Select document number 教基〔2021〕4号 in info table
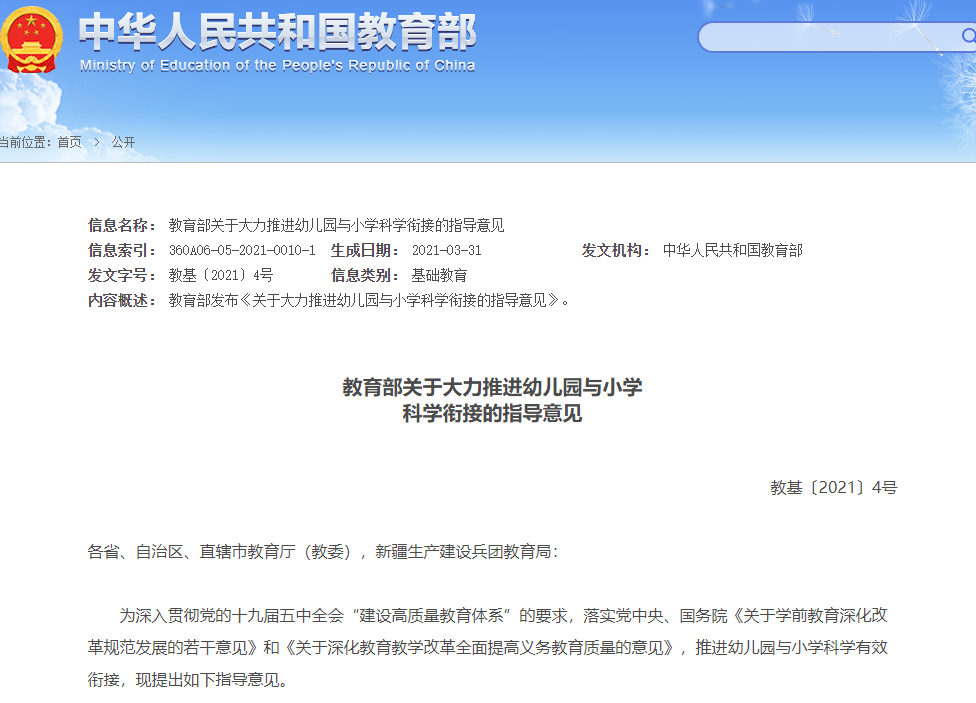976x703 pixels. click(221, 275)
